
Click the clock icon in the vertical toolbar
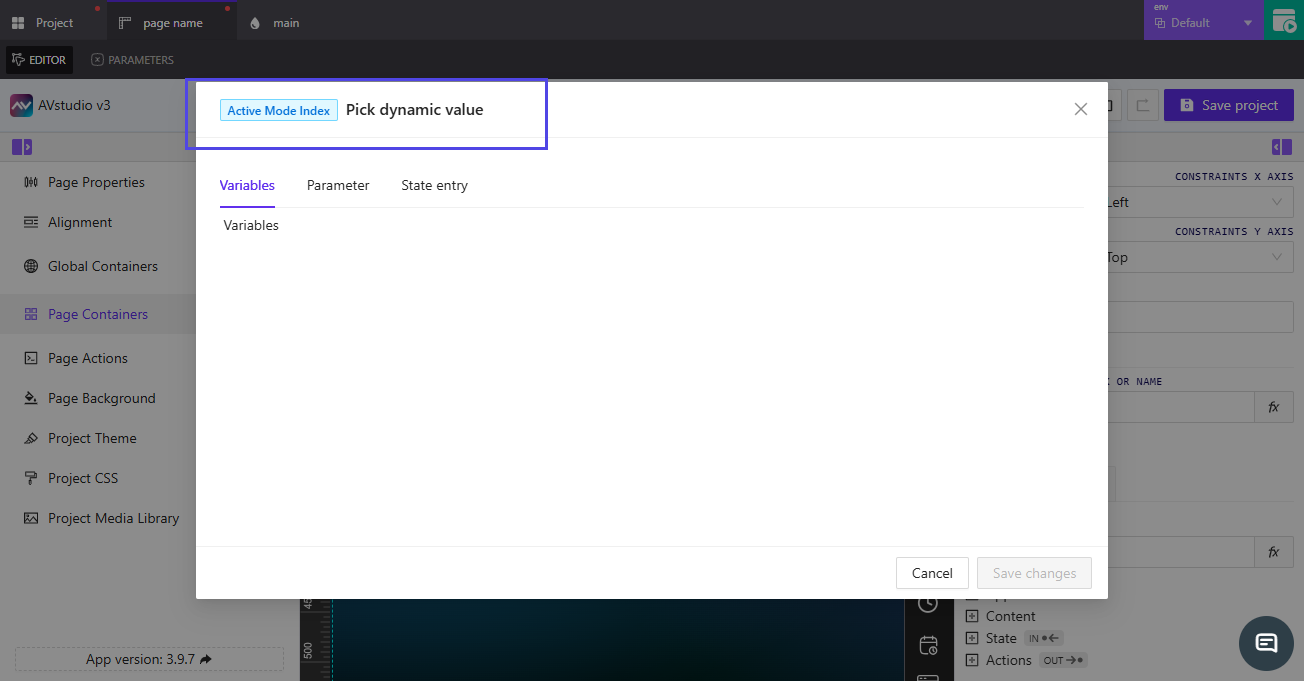(x=929, y=604)
